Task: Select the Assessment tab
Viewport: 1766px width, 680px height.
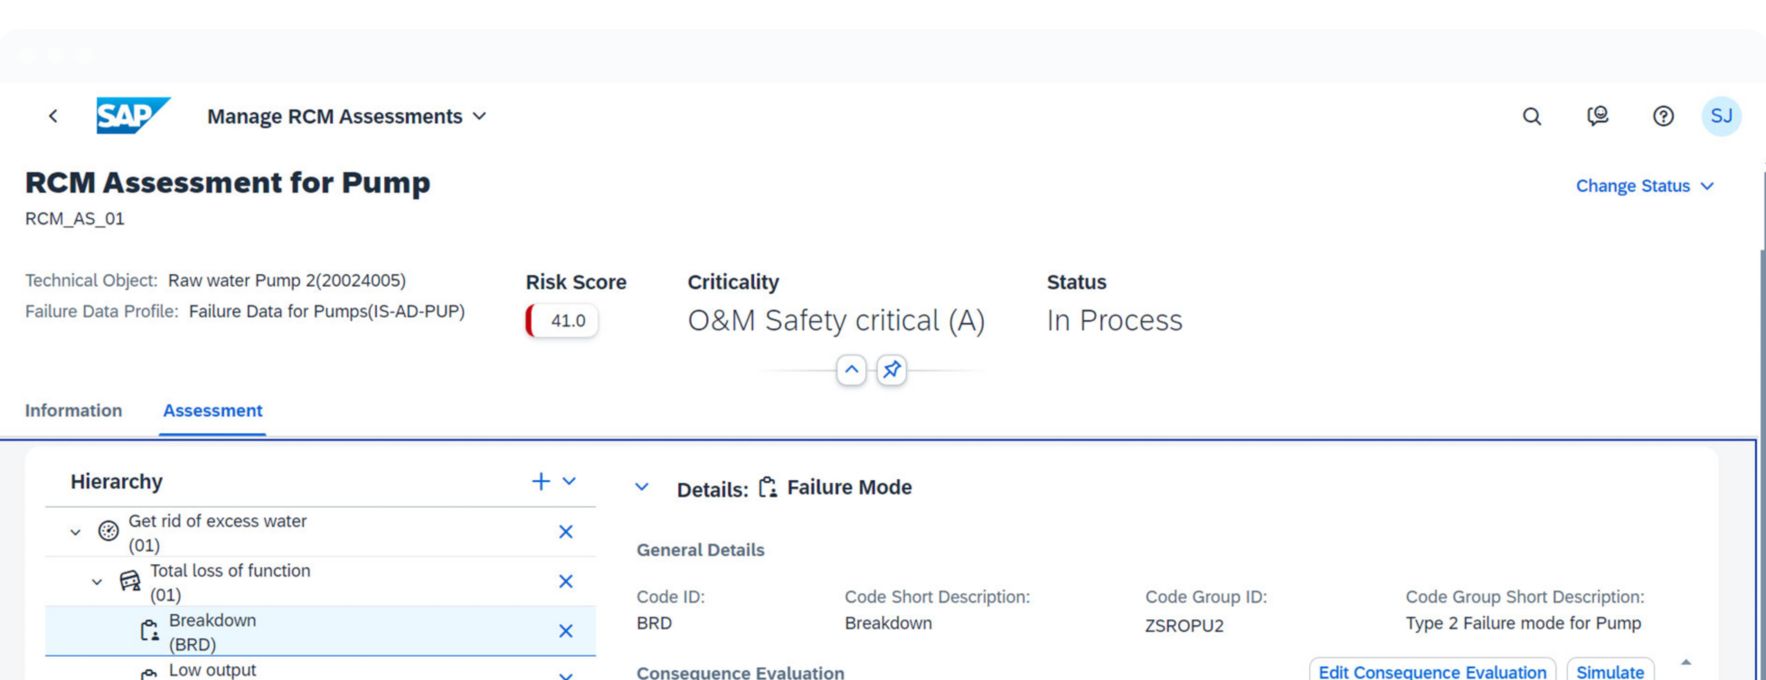Action: tap(212, 410)
